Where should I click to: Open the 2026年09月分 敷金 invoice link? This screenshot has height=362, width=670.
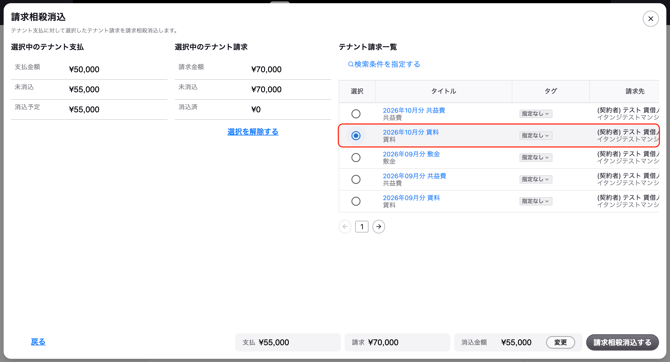click(411, 154)
